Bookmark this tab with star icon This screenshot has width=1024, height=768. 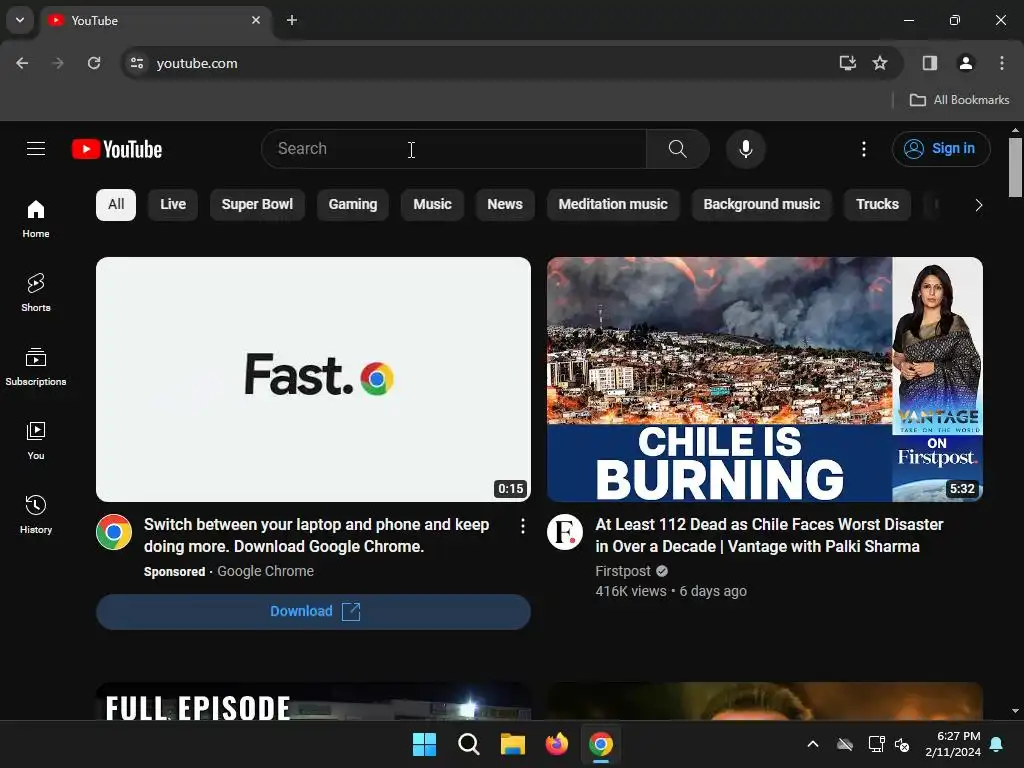(x=880, y=63)
